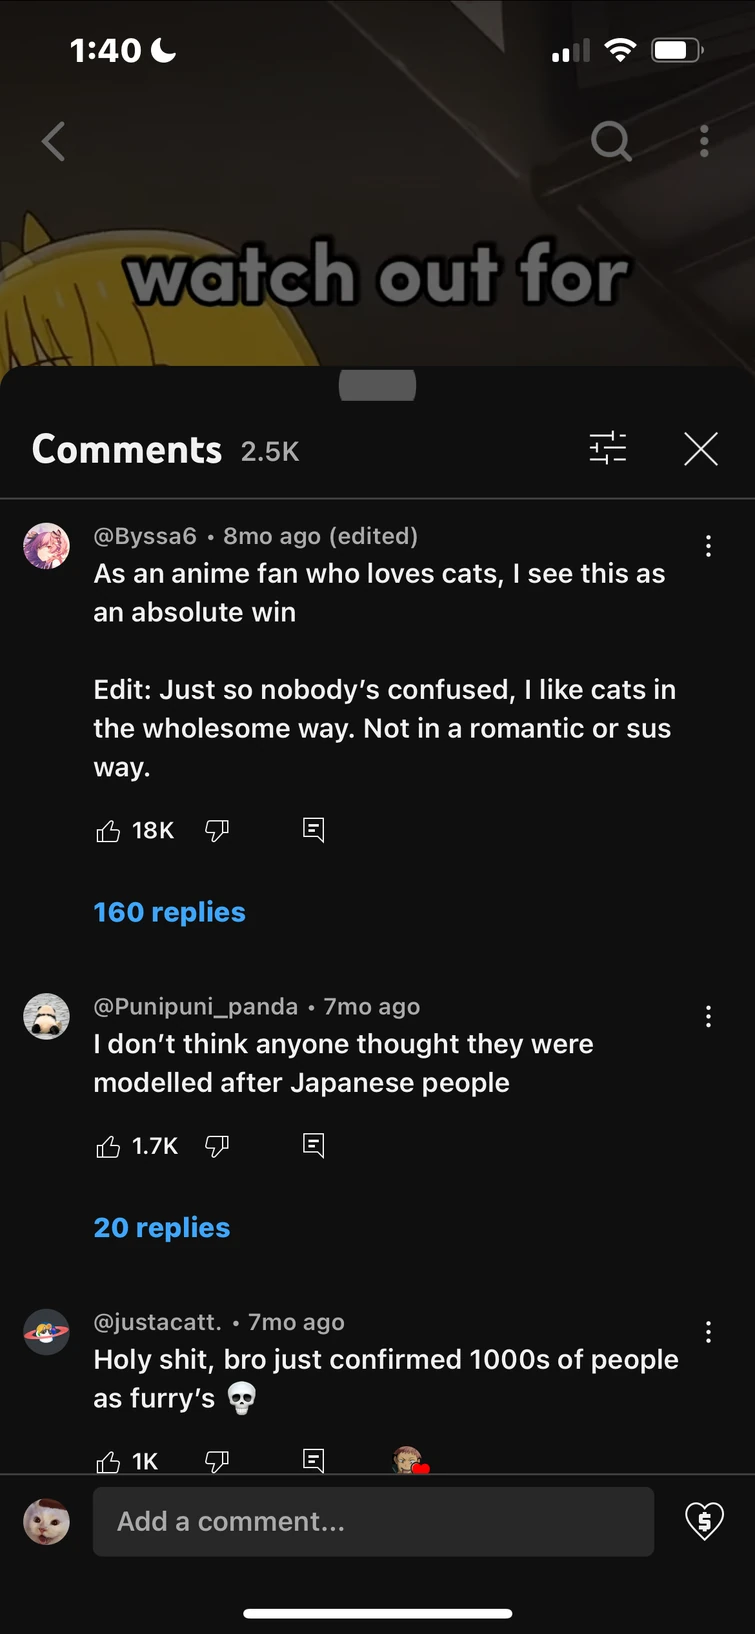Open @Punipuni_panda's comment options menu
Viewport: 755px width, 1634px height.
point(709,1016)
